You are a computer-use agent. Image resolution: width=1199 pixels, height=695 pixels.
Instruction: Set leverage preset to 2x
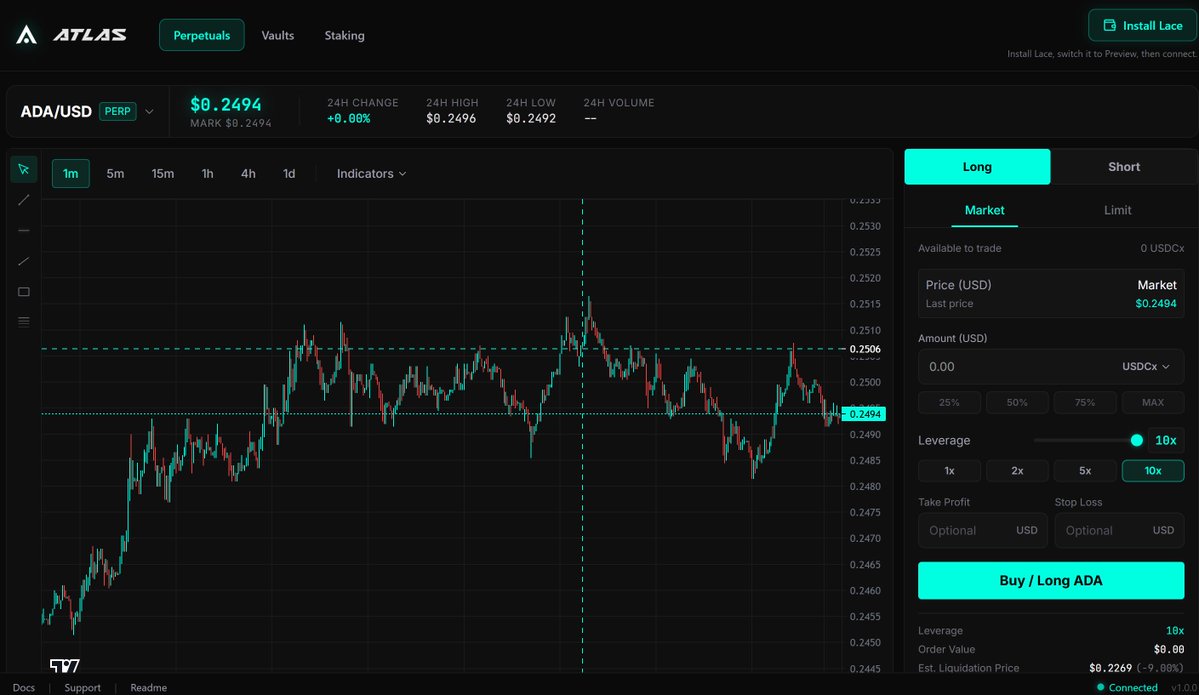[1017, 471]
